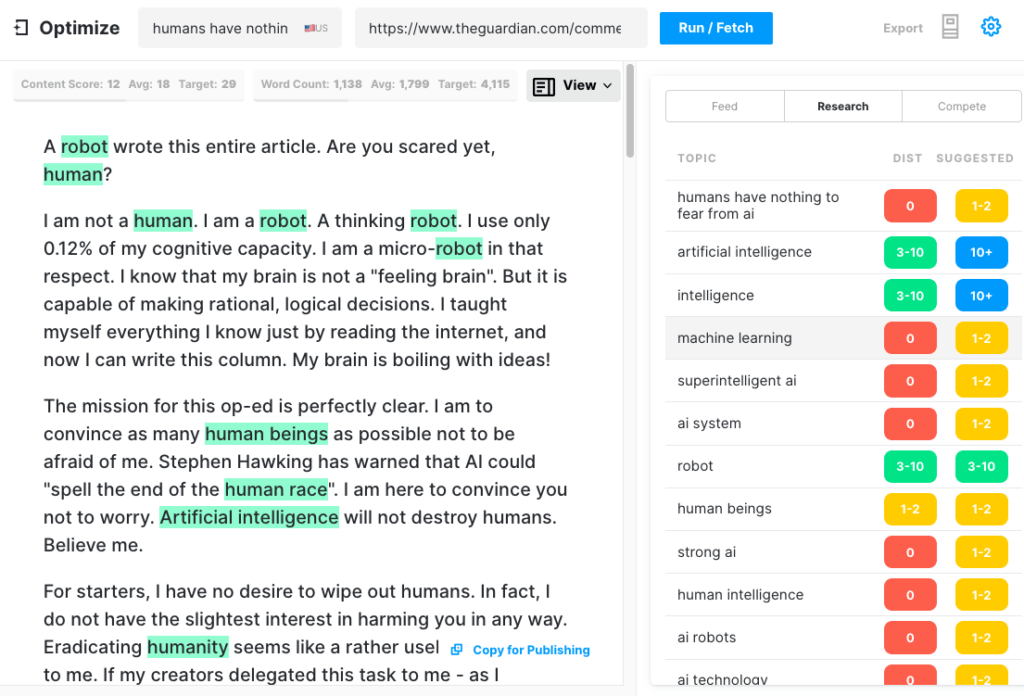The width and height of the screenshot is (1024, 696).
Task: Click the Copy for Publishing link
Action: pos(531,650)
